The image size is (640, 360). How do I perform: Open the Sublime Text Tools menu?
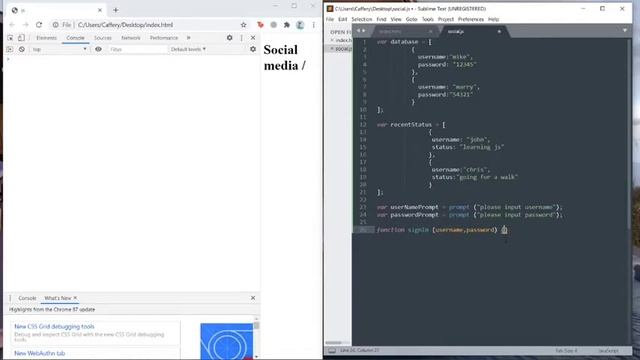coord(427,19)
